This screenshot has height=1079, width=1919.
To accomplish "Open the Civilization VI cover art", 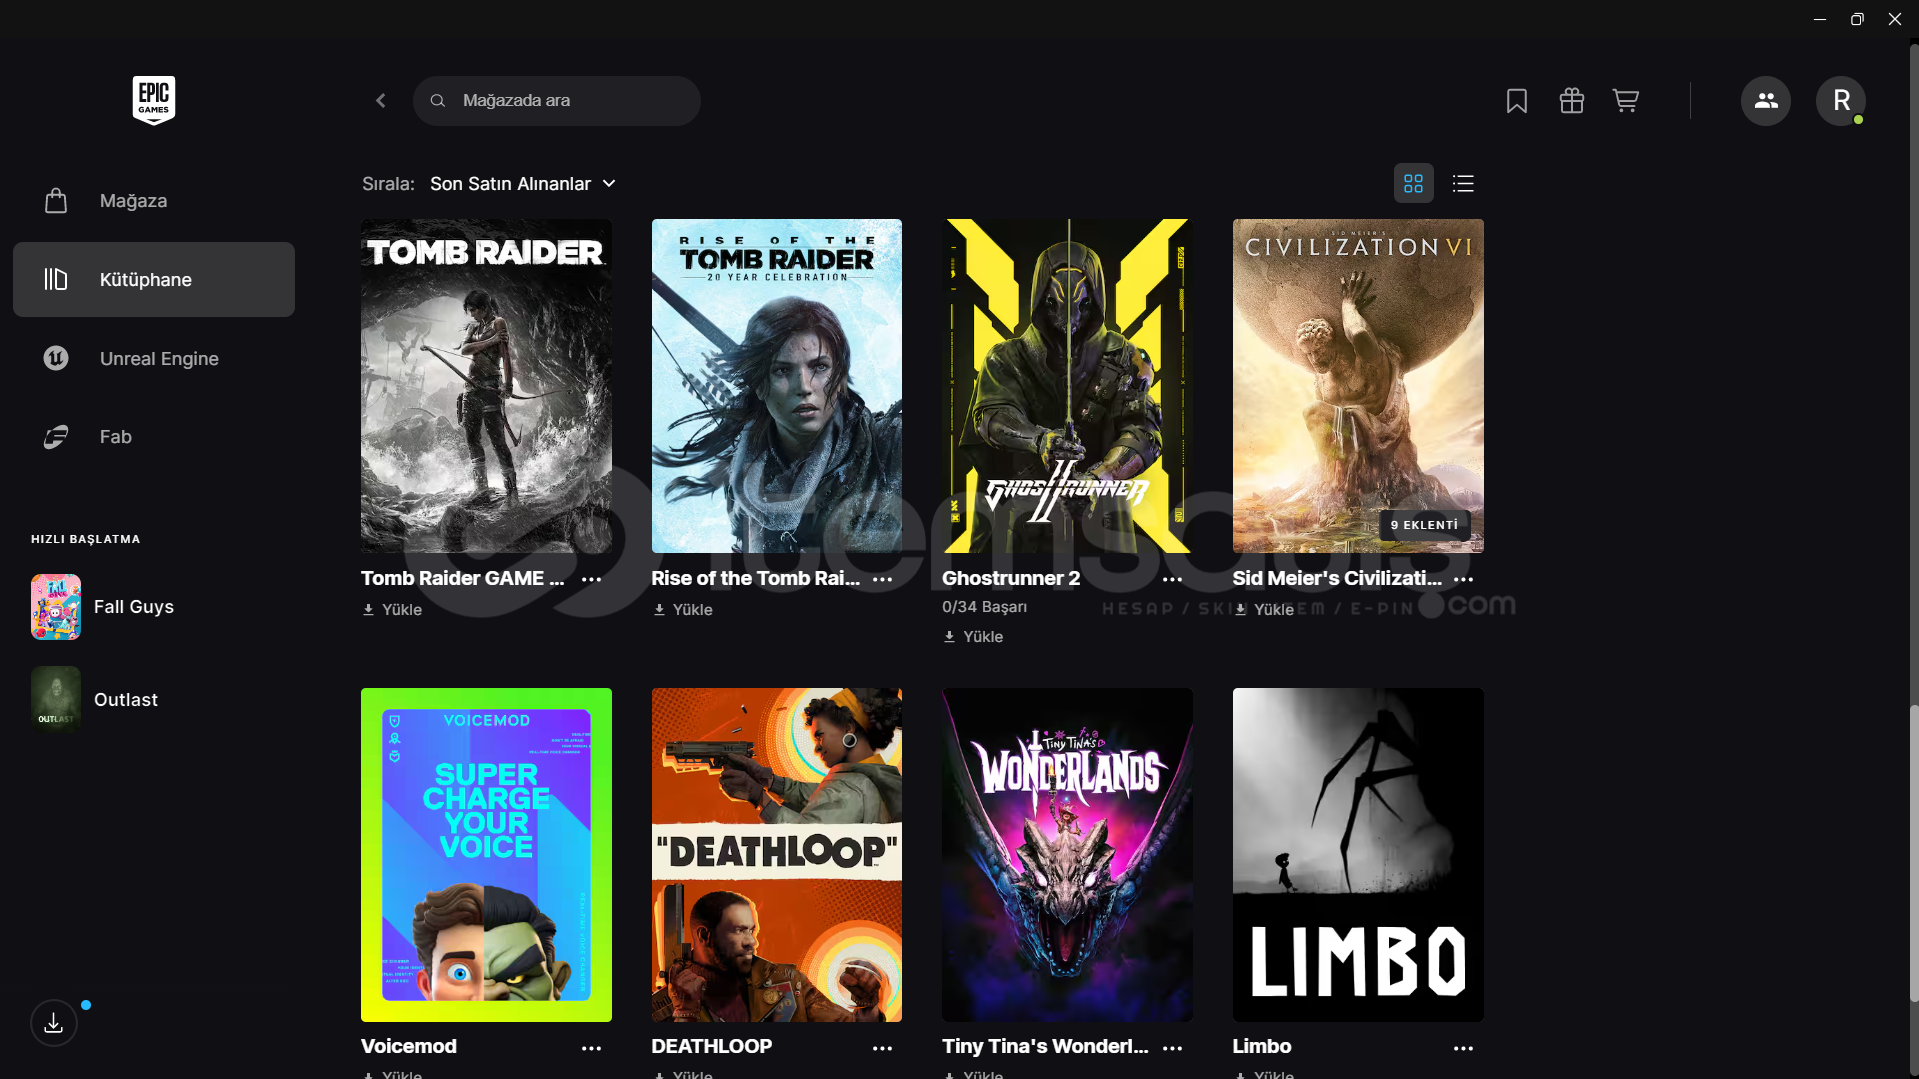I will 1358,386.
